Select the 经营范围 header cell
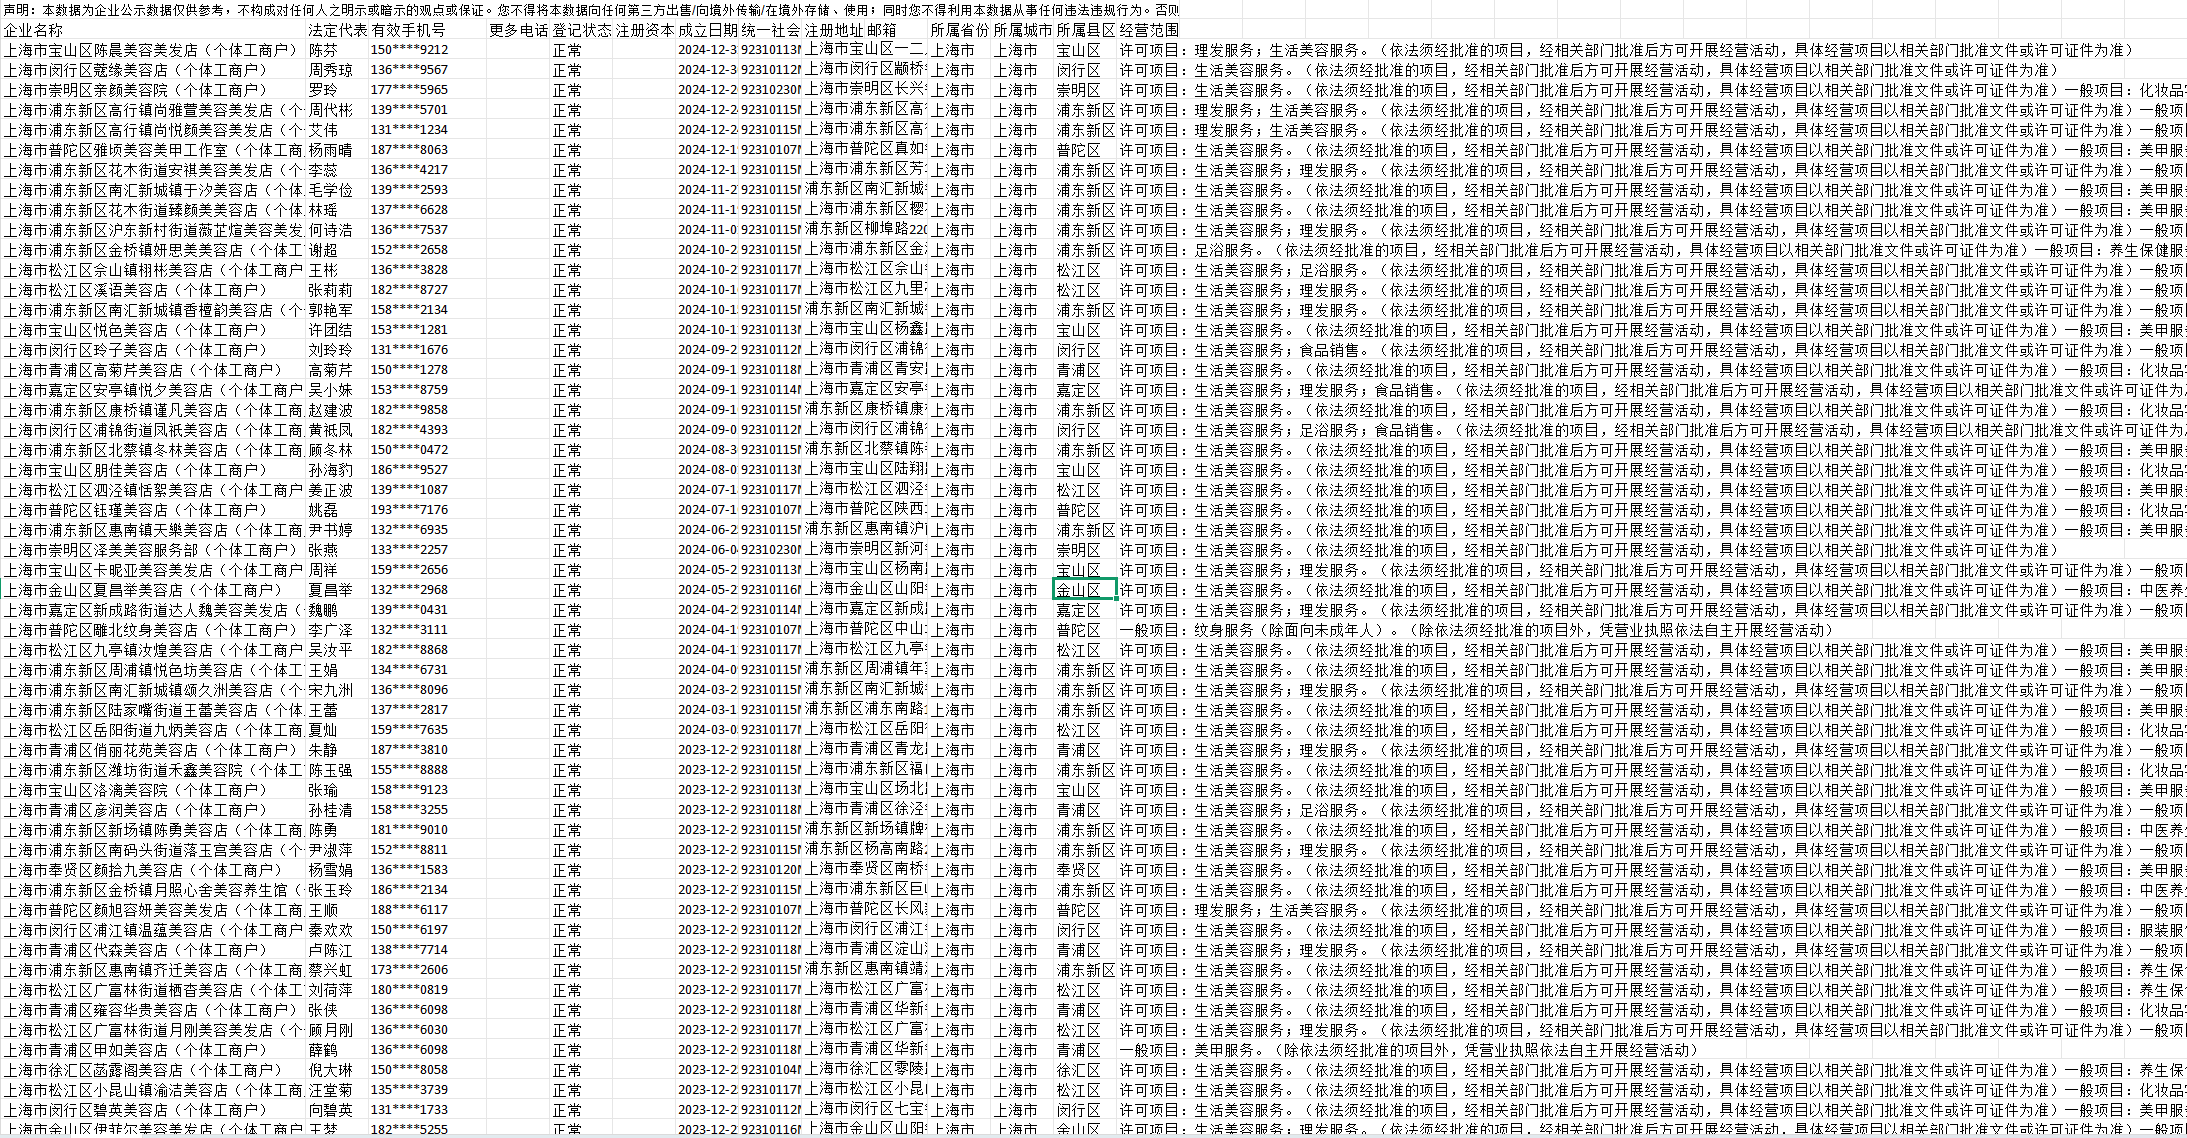The width and height of the screenshot is (2187, 1138). tap(1149, 30)
